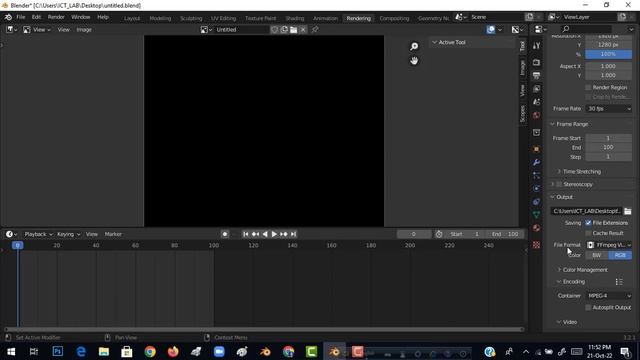Open the Window menu
The height and width of the screenshot is (360, 640).
(x=80, y=17)
